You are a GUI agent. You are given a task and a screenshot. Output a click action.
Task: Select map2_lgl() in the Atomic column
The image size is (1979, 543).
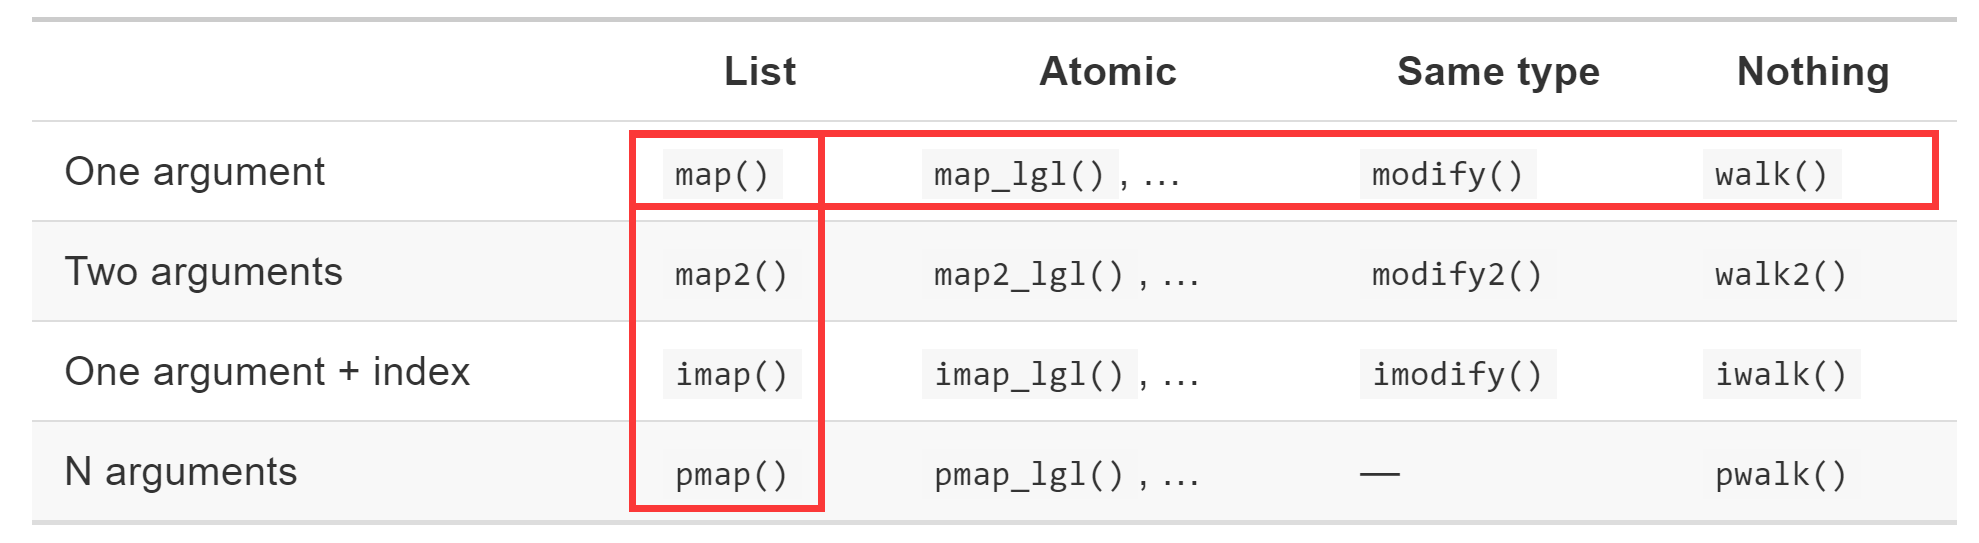point(1029,275)
